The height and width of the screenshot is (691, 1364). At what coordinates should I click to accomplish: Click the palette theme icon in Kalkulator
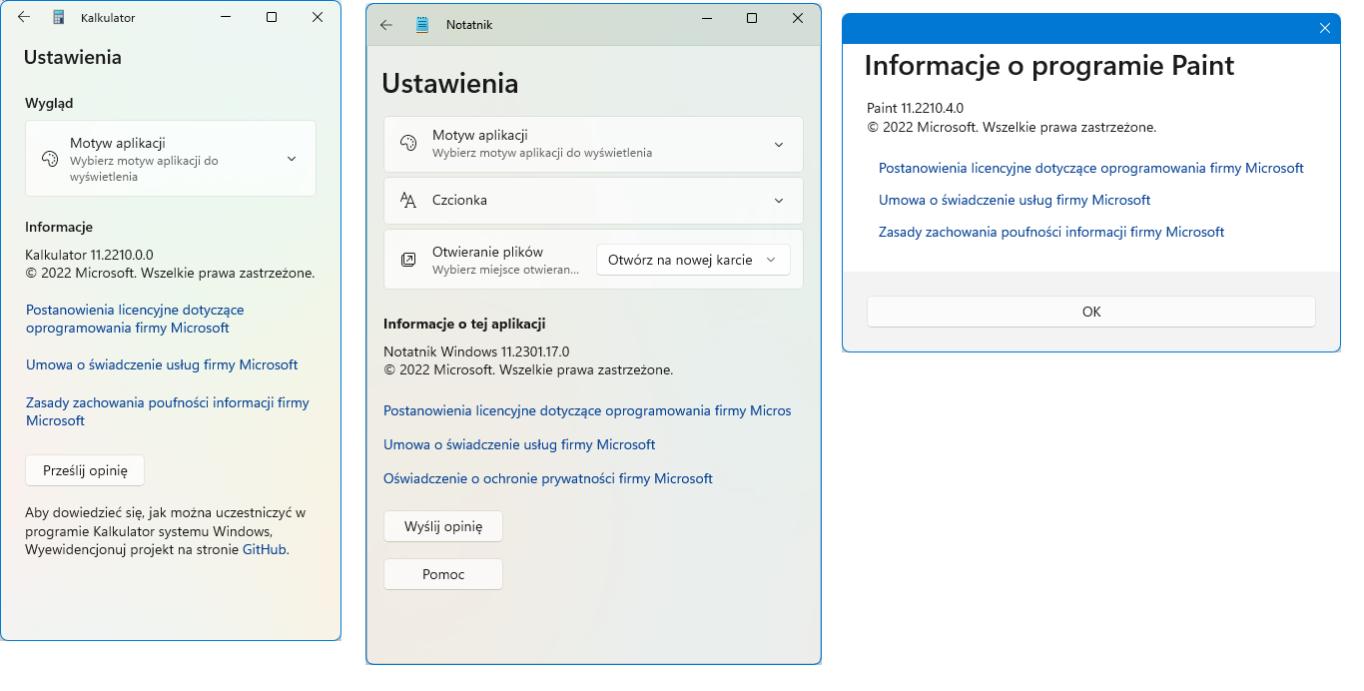[49, 159]
